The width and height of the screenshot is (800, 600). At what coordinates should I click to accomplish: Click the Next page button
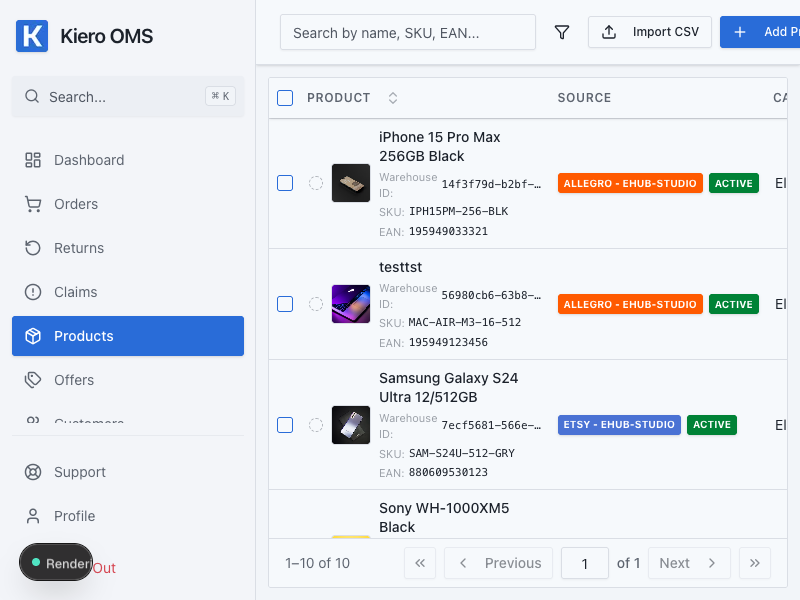tap(689, 563)
